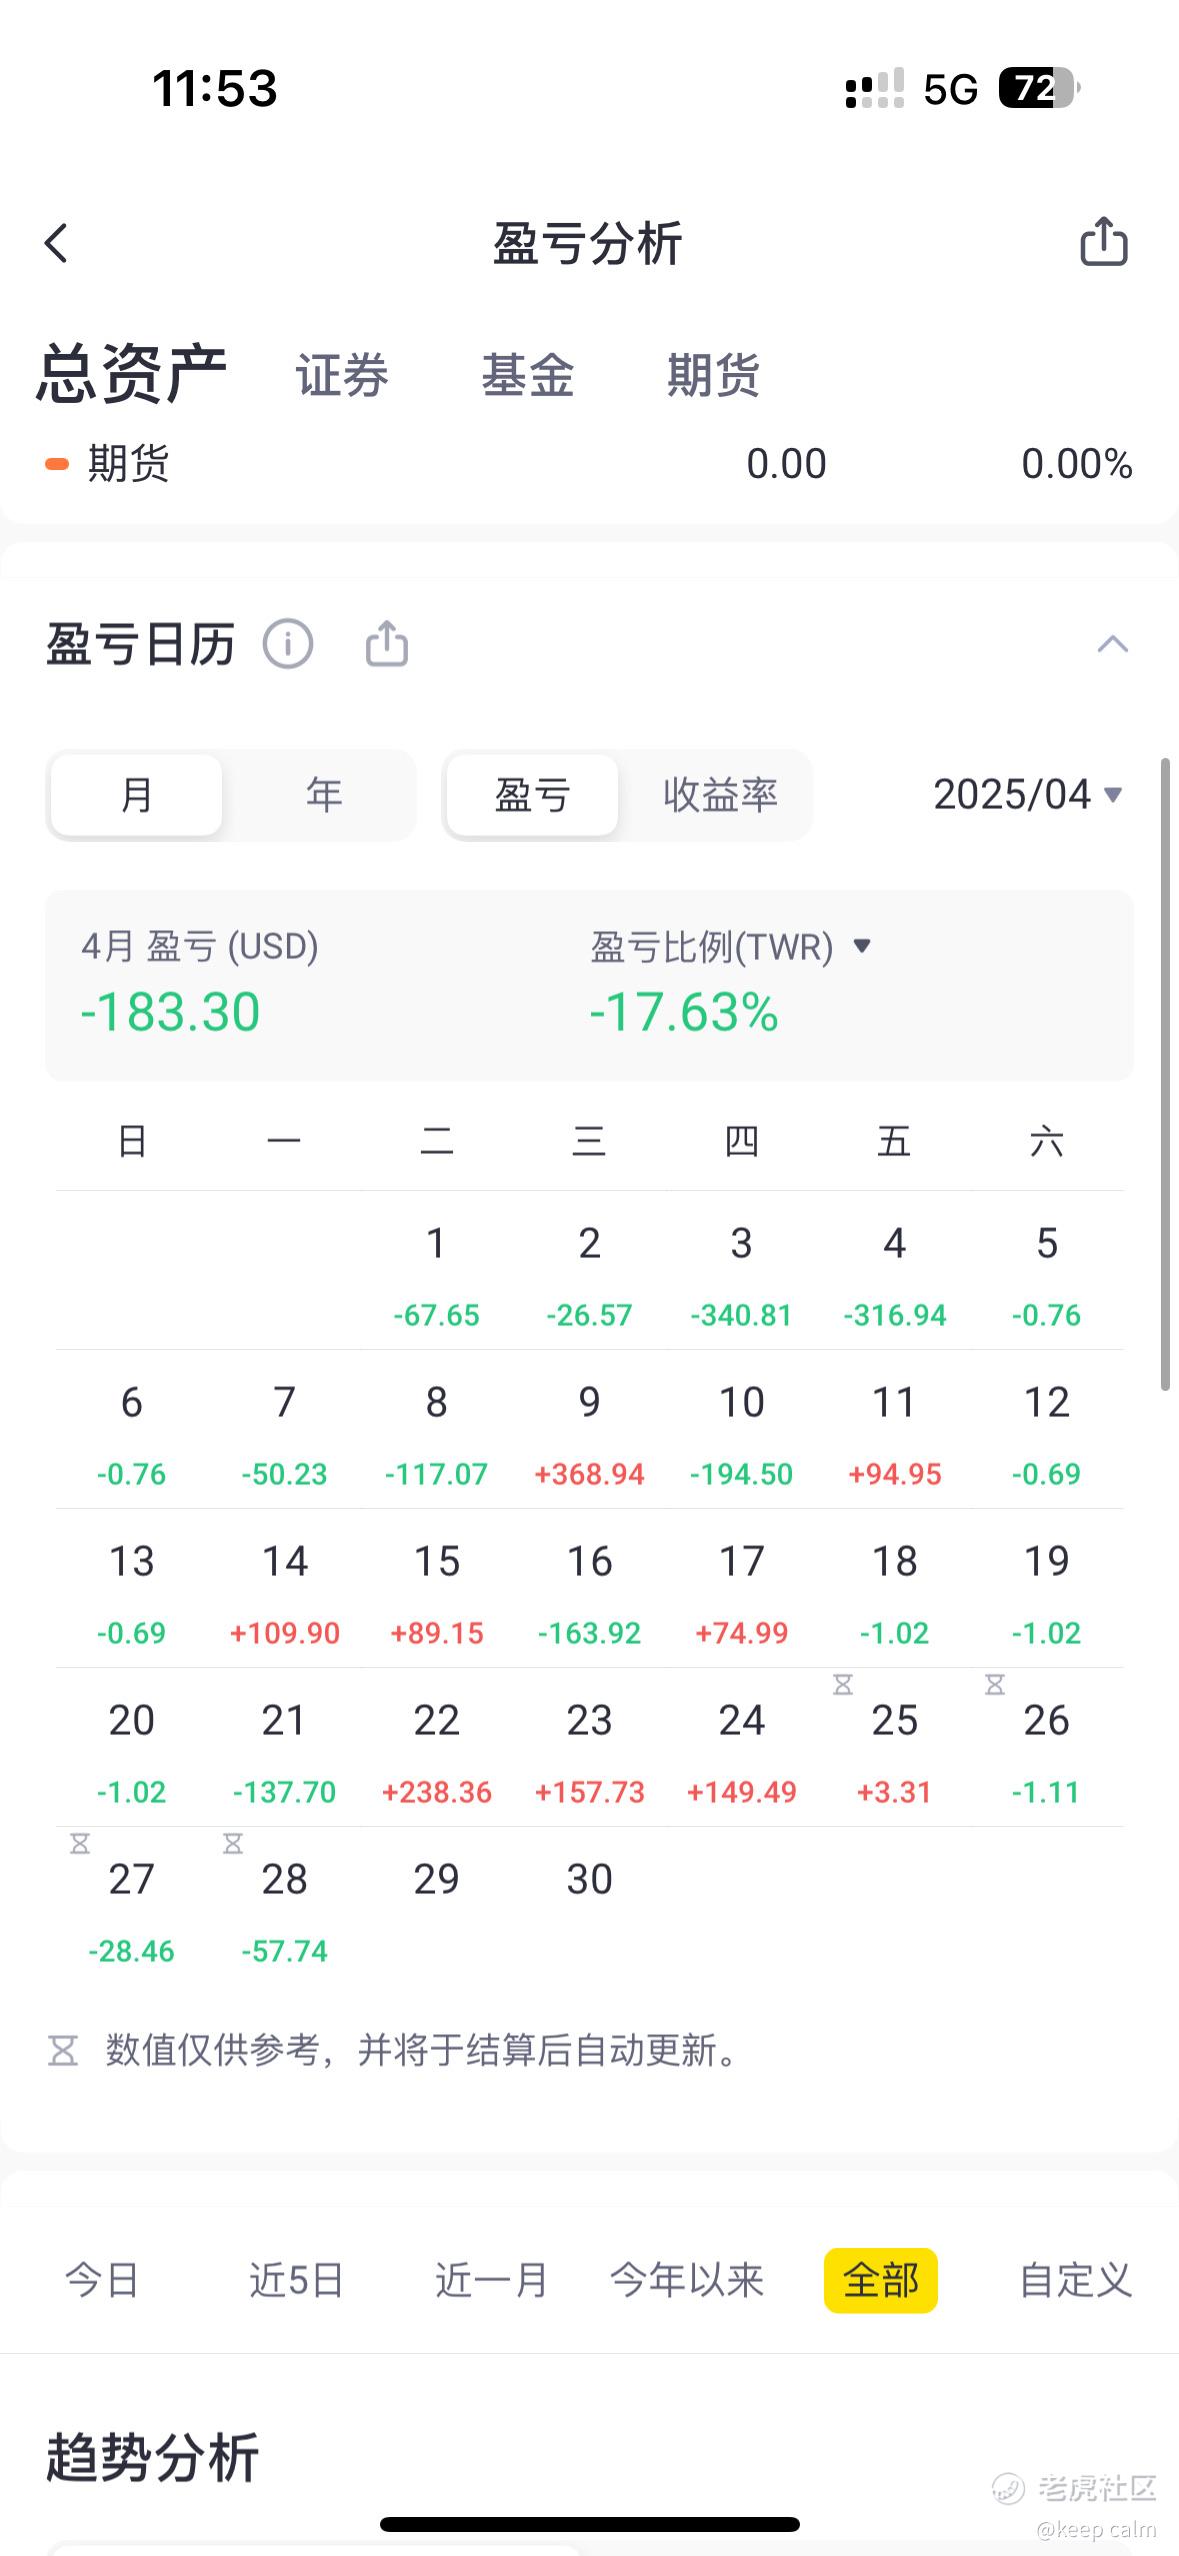
Task: Open the 2025/04 month dropdown
Action: pos(1028,795)
